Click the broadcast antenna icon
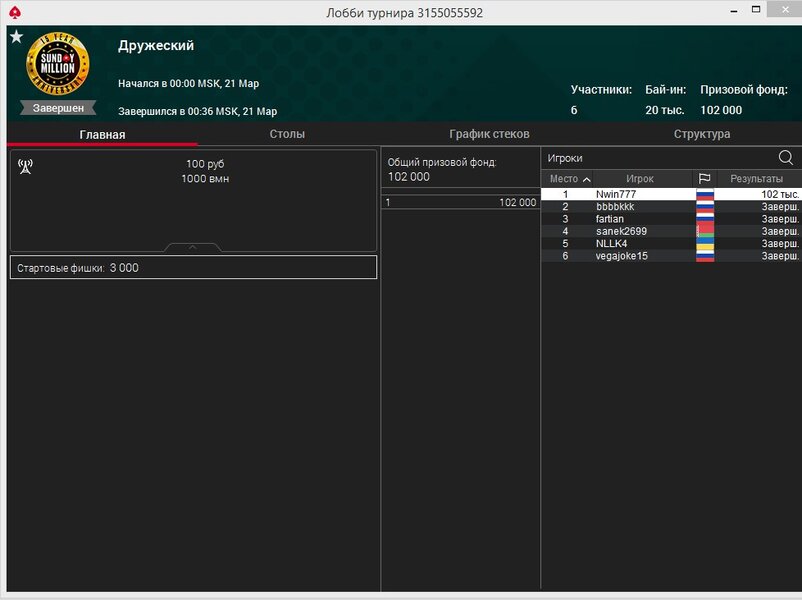Screen dimensions: 802x600 click(26, 166)
